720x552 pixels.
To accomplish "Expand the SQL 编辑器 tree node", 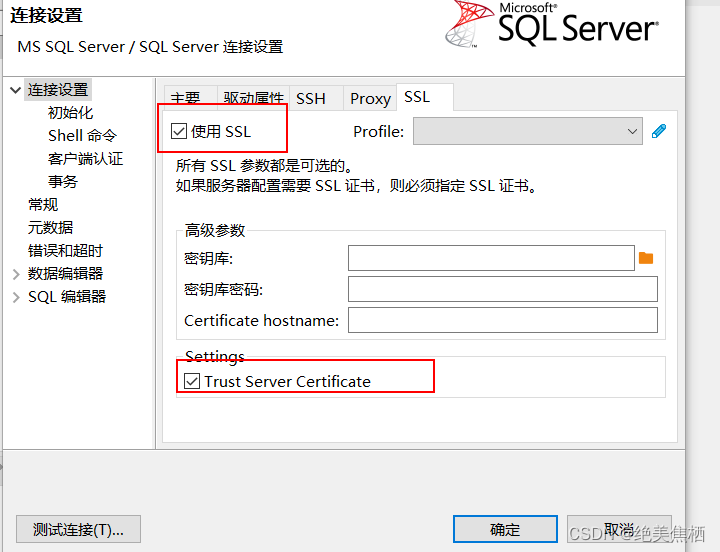I will point(15,297).
